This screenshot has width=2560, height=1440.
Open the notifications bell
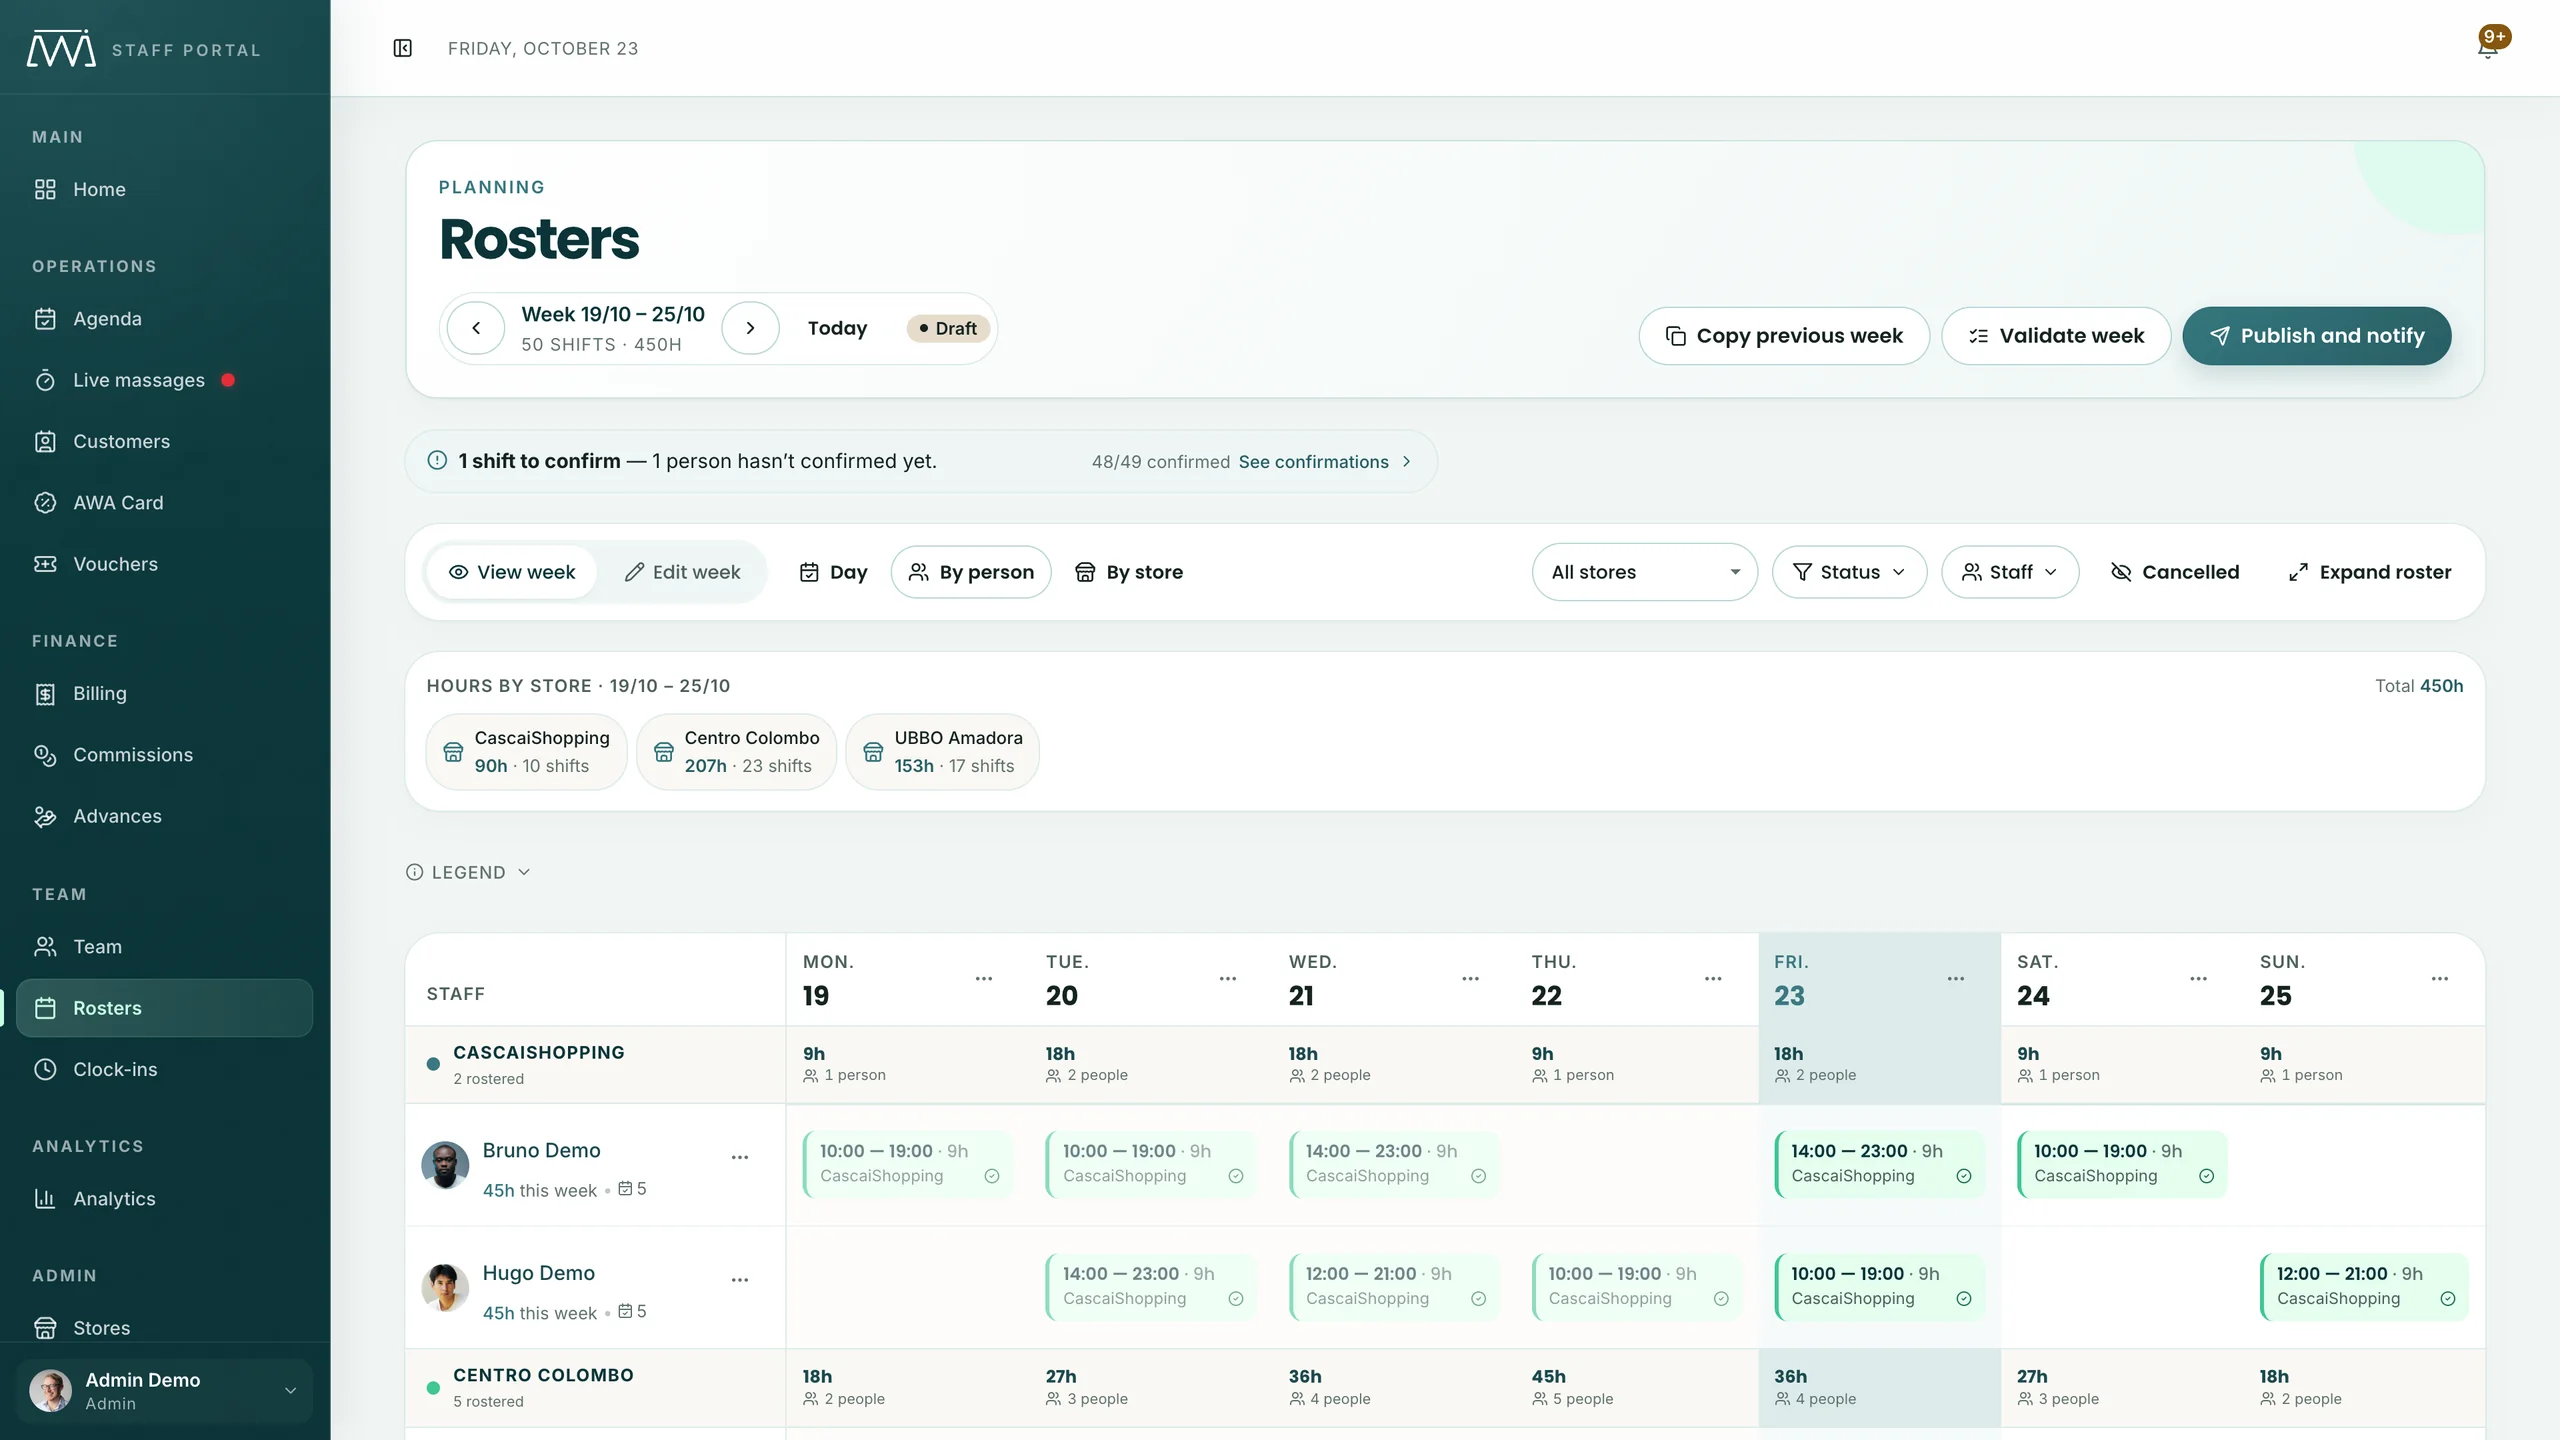[x=2489, y=47]
